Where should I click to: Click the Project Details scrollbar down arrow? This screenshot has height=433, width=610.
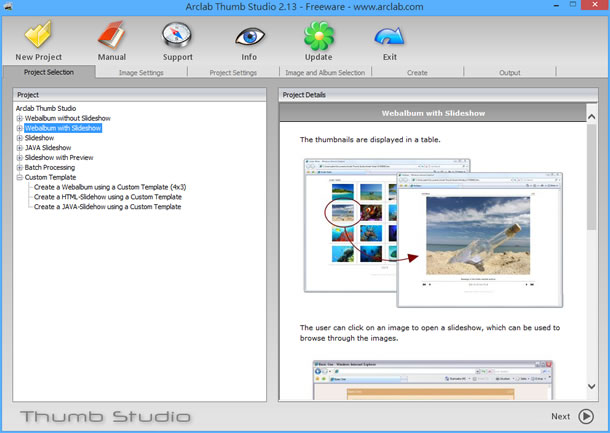[591, 395]
